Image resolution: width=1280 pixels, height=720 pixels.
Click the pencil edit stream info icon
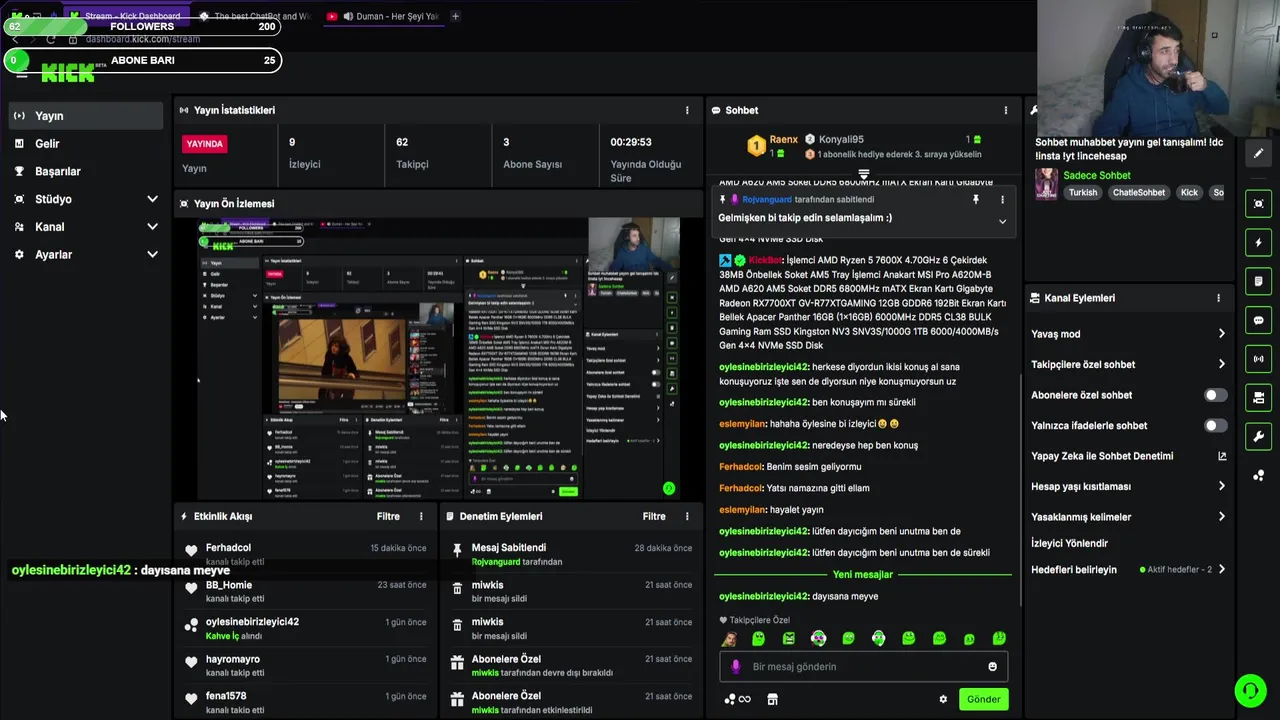1258,153
